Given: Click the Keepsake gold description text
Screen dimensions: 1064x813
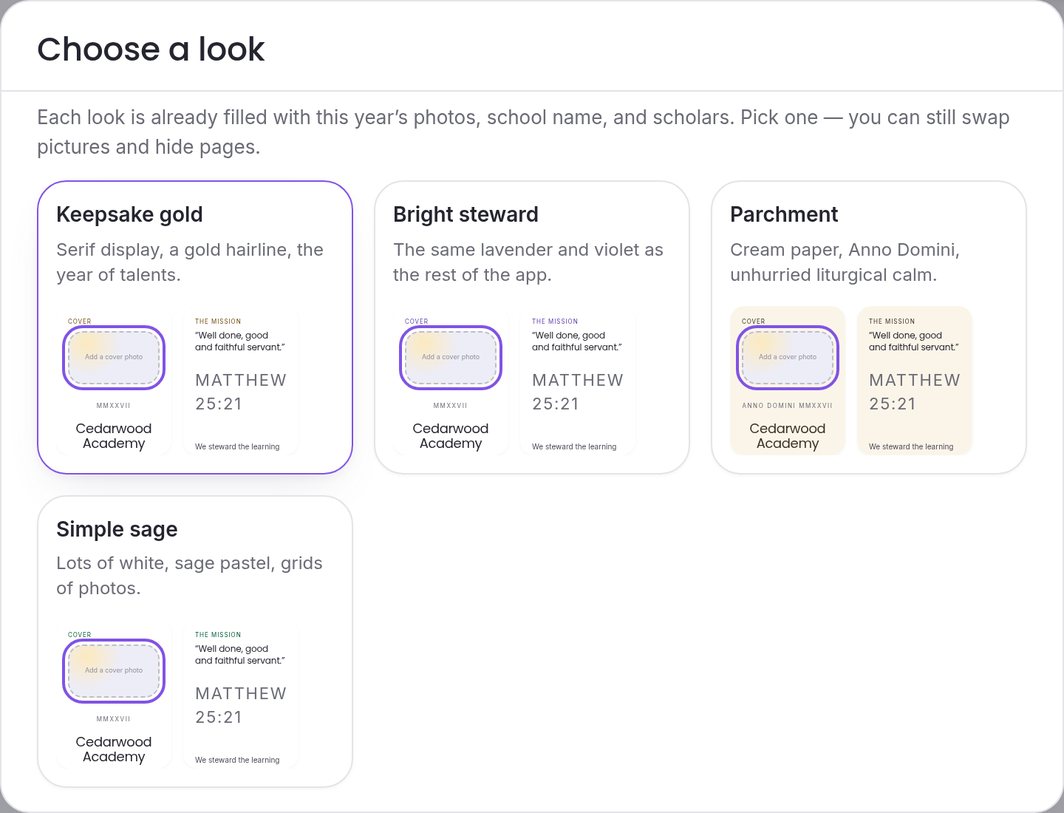Looking at the screenshot, I should [x=190, y=262].
